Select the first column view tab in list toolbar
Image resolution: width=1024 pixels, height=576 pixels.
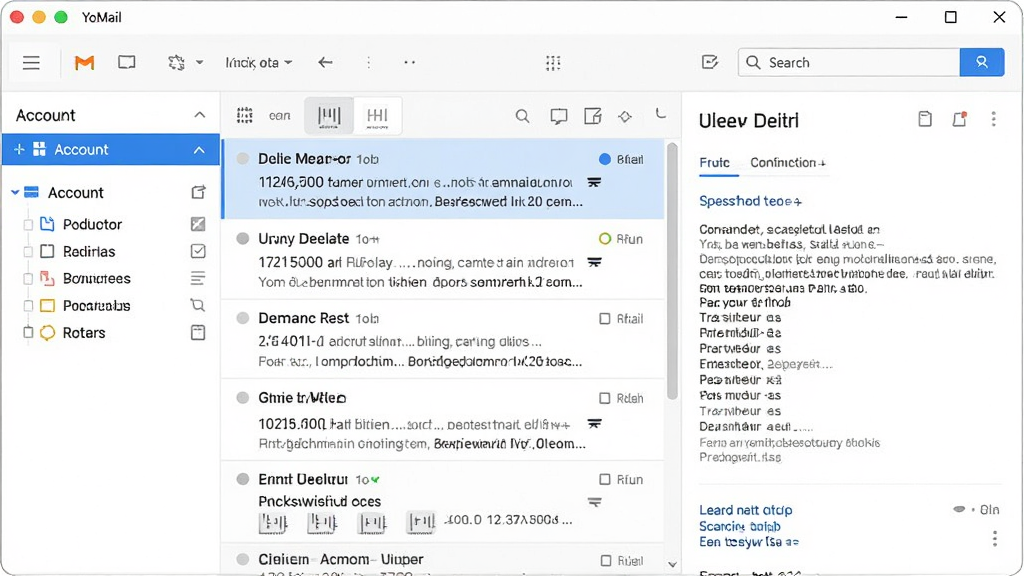click(329, 116)
